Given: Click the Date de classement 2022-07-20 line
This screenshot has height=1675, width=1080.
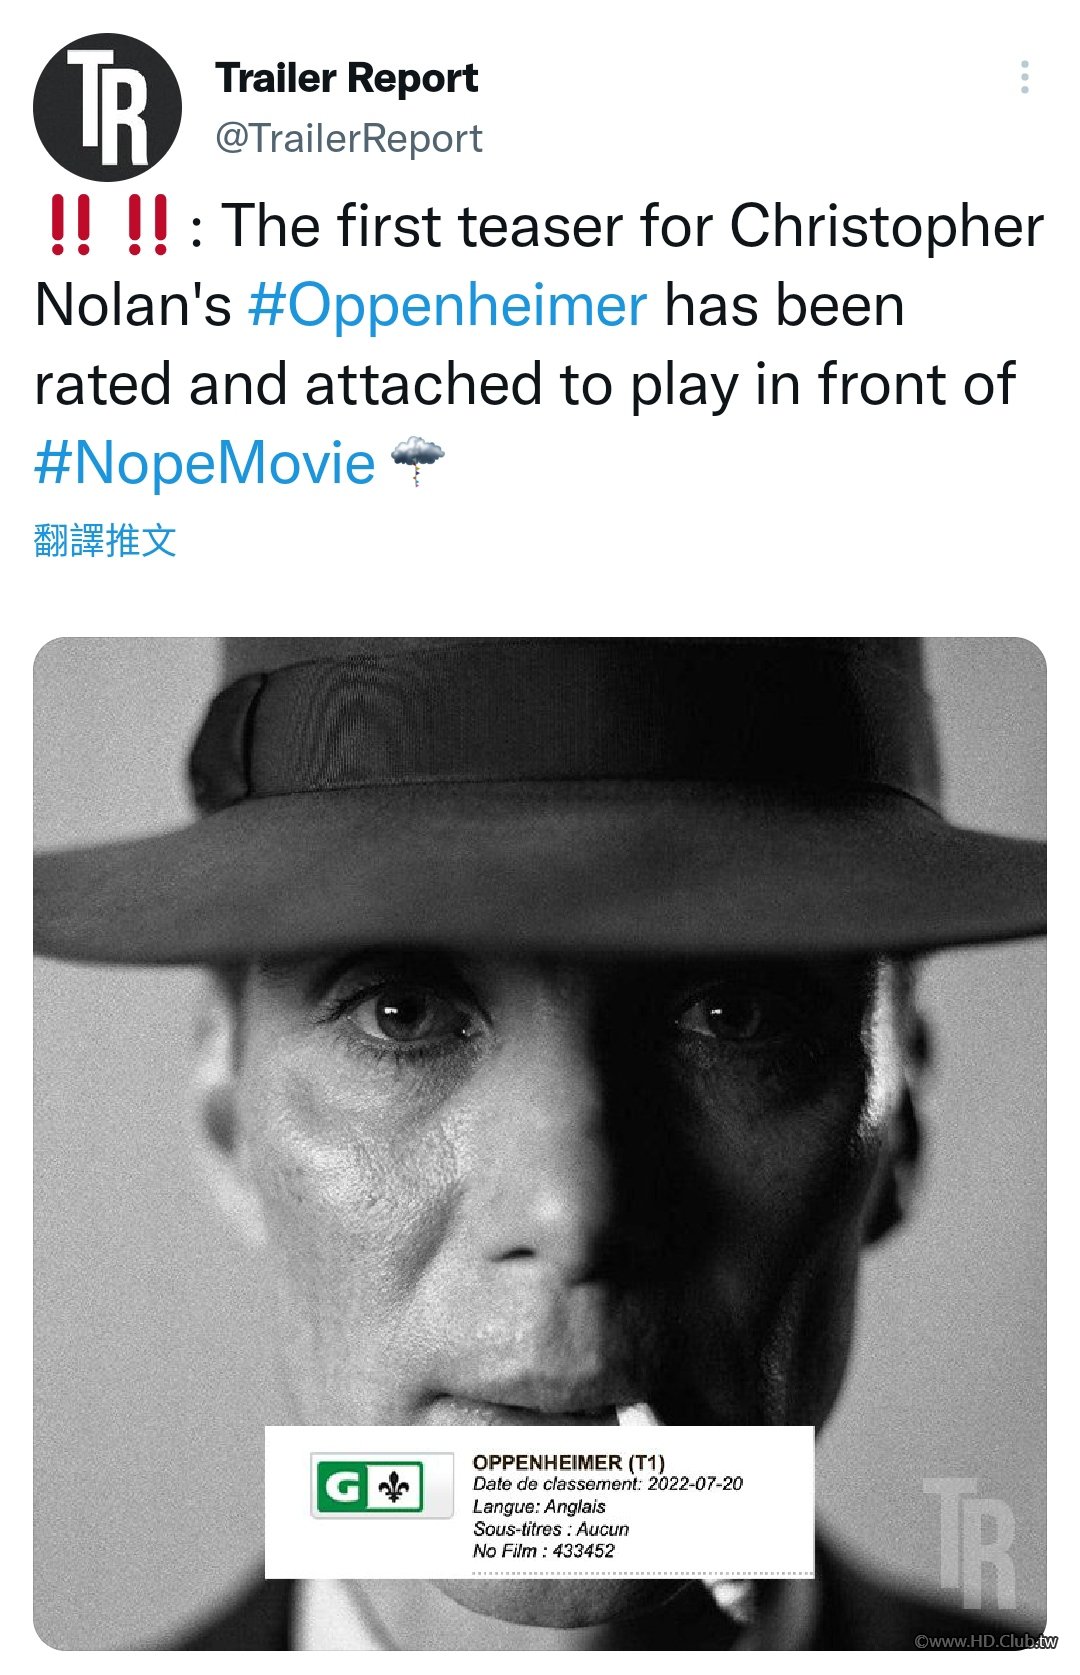Looking at the screenshot, I should [x=607, y=1484].
